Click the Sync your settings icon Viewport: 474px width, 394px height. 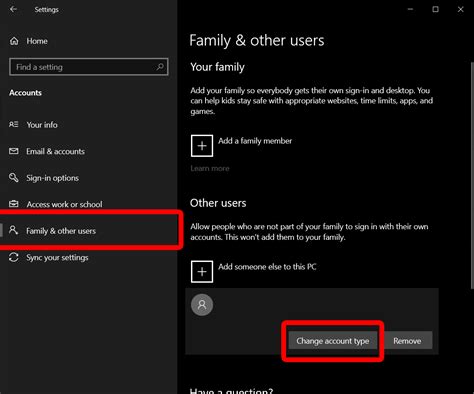pyautogui.click(x=14, y=257)
